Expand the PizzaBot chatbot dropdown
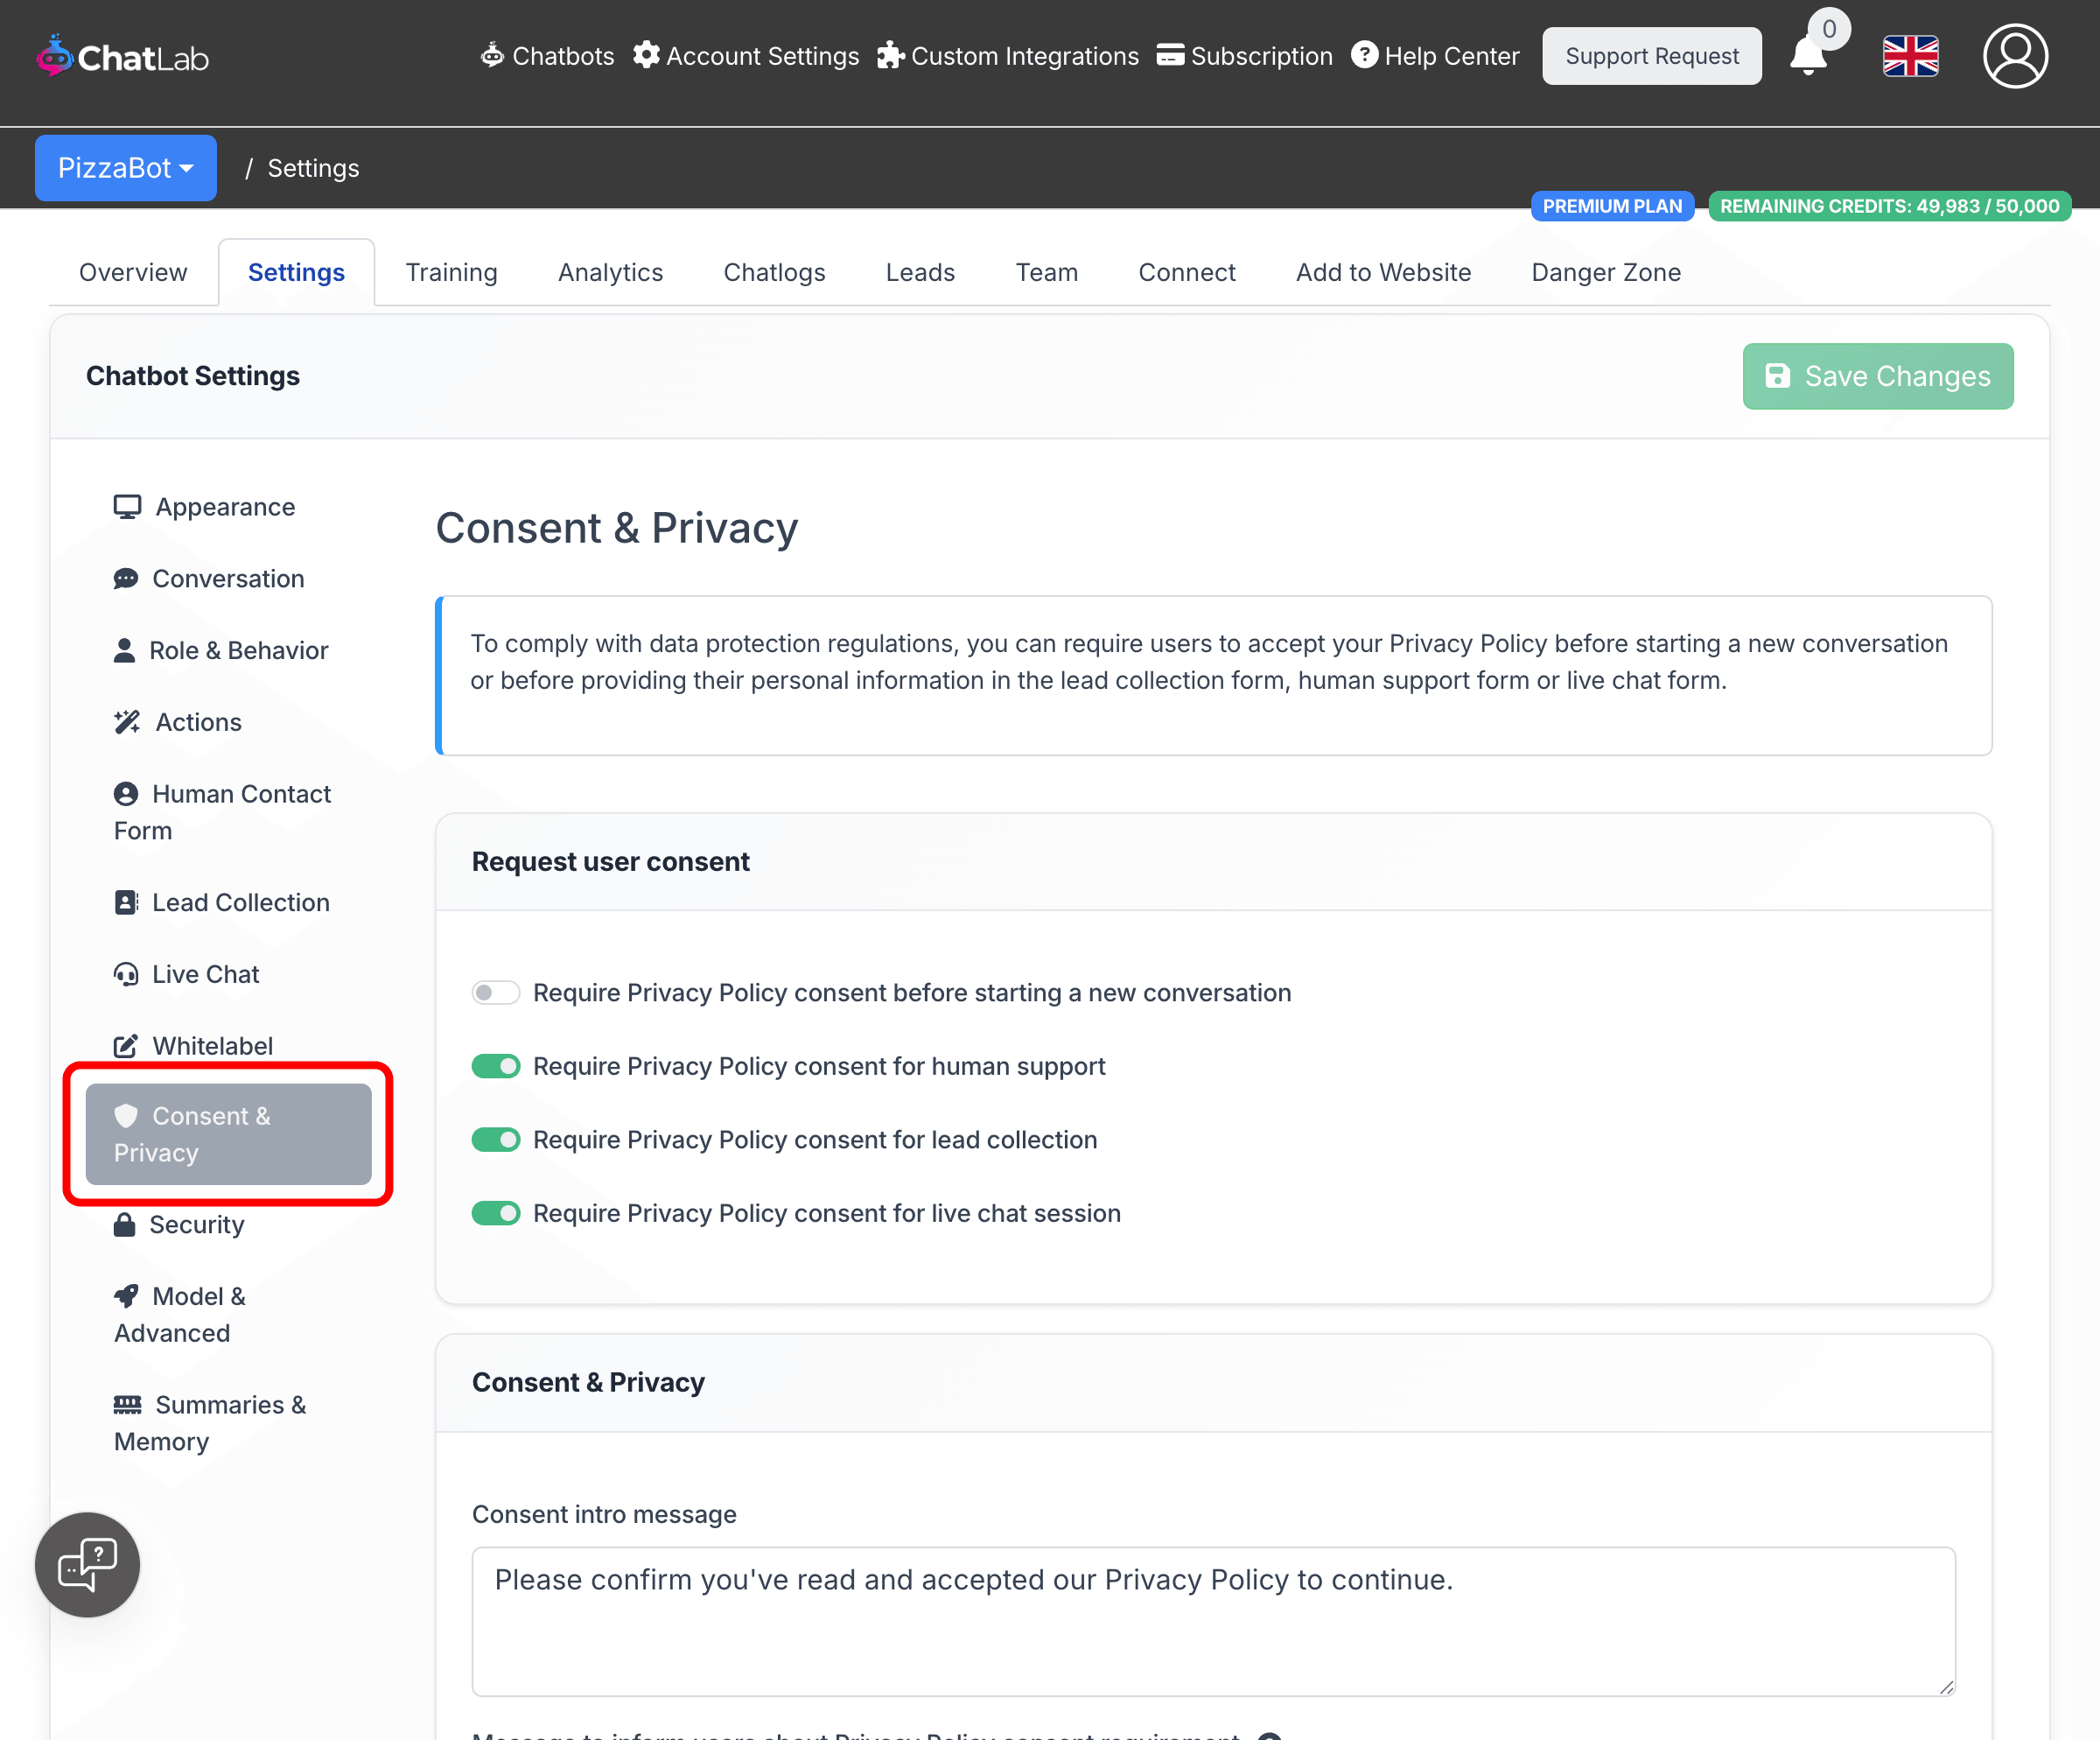This screenshot has width=2100, height=1740. point(126,168)
